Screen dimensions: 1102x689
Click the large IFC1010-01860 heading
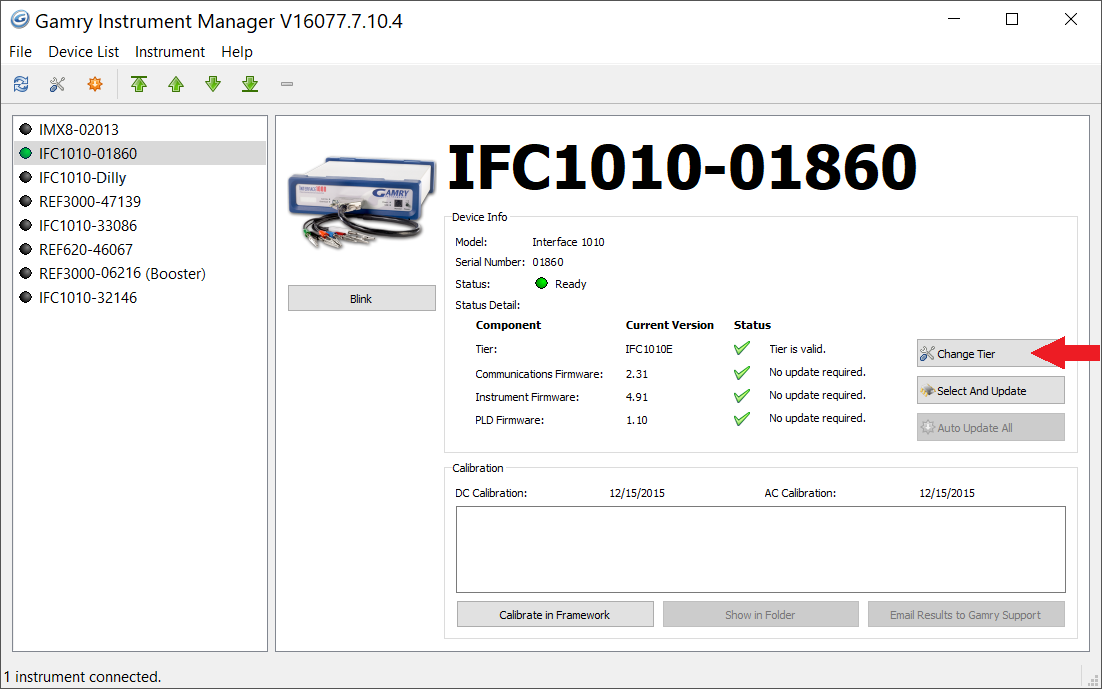tap(682, 167)
